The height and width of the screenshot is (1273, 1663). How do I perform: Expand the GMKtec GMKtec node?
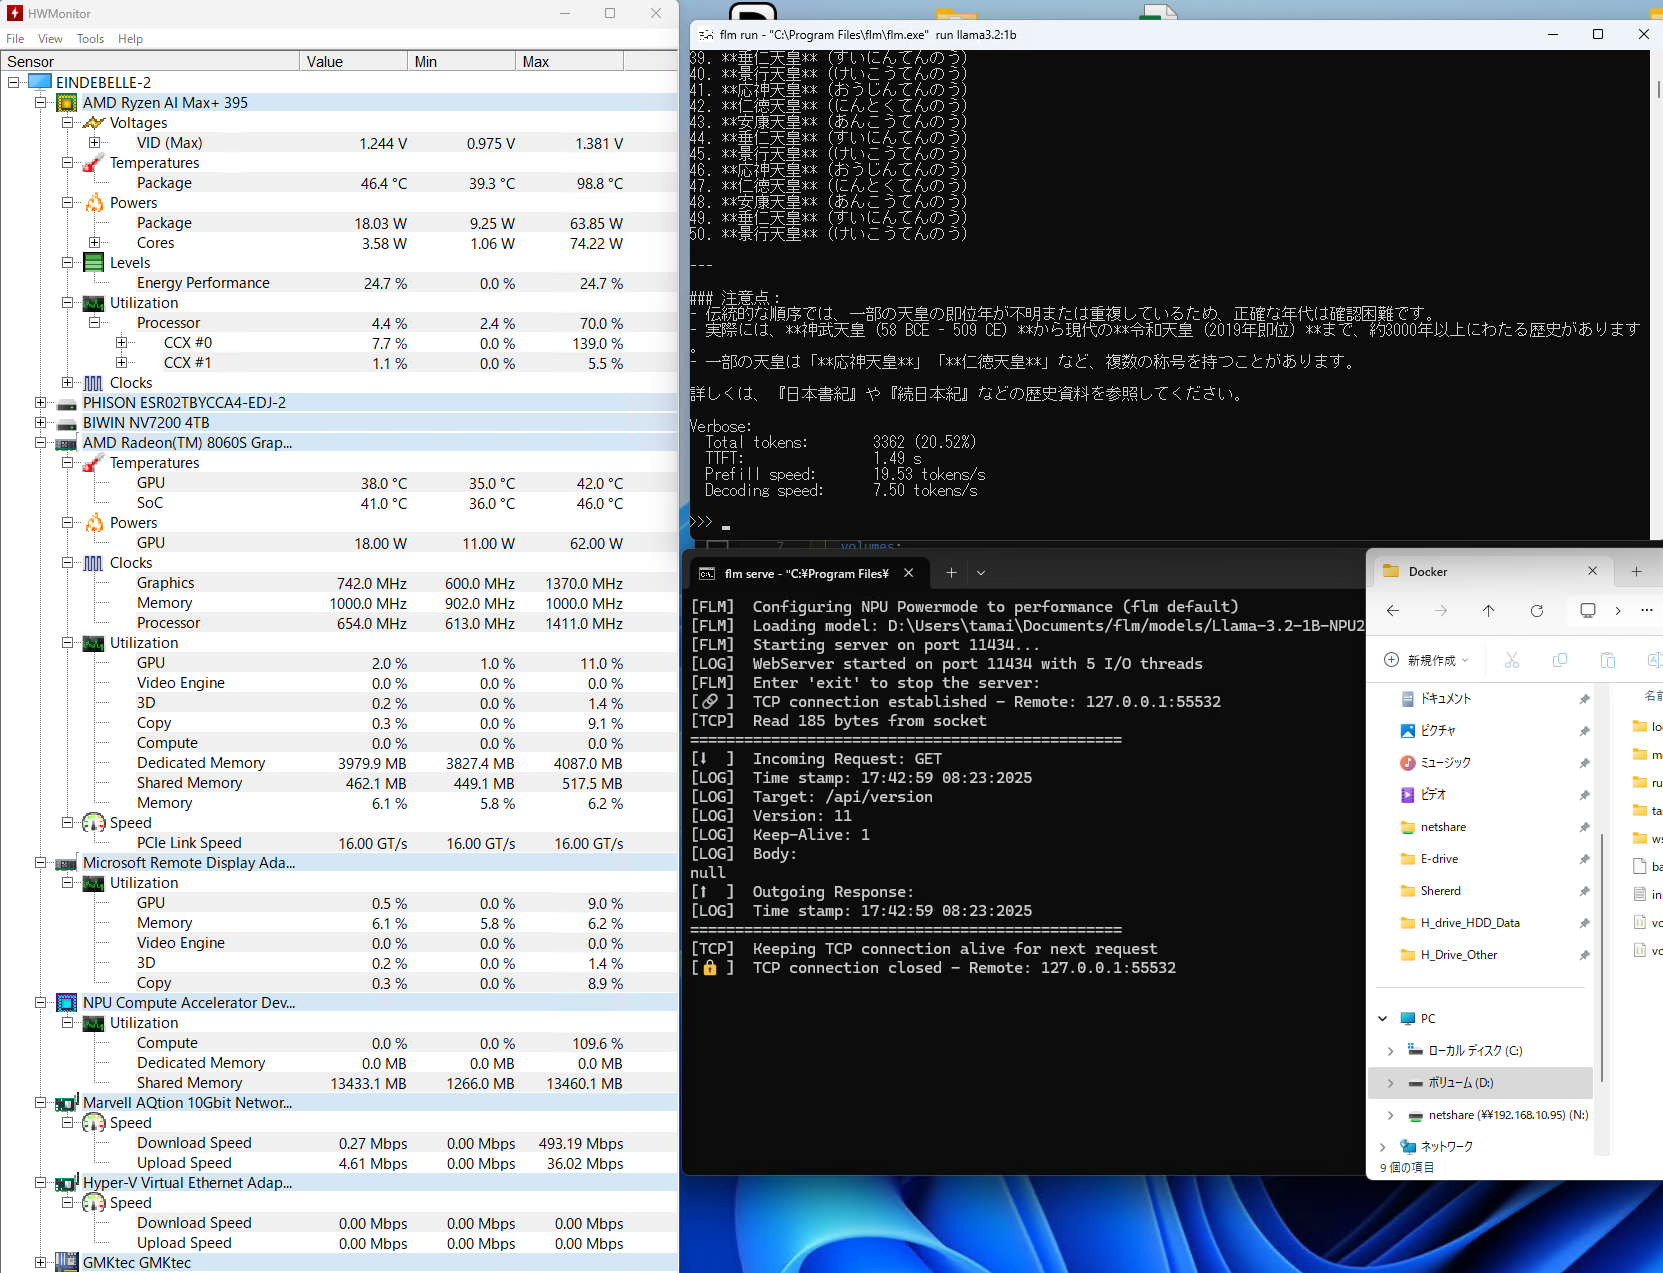coord(40,1262)
